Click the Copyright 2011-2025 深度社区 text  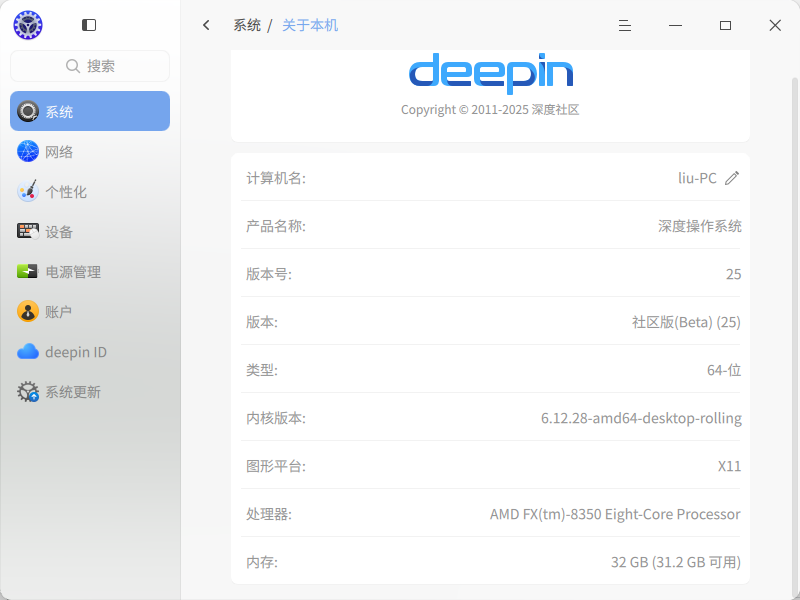click(490, 110)
